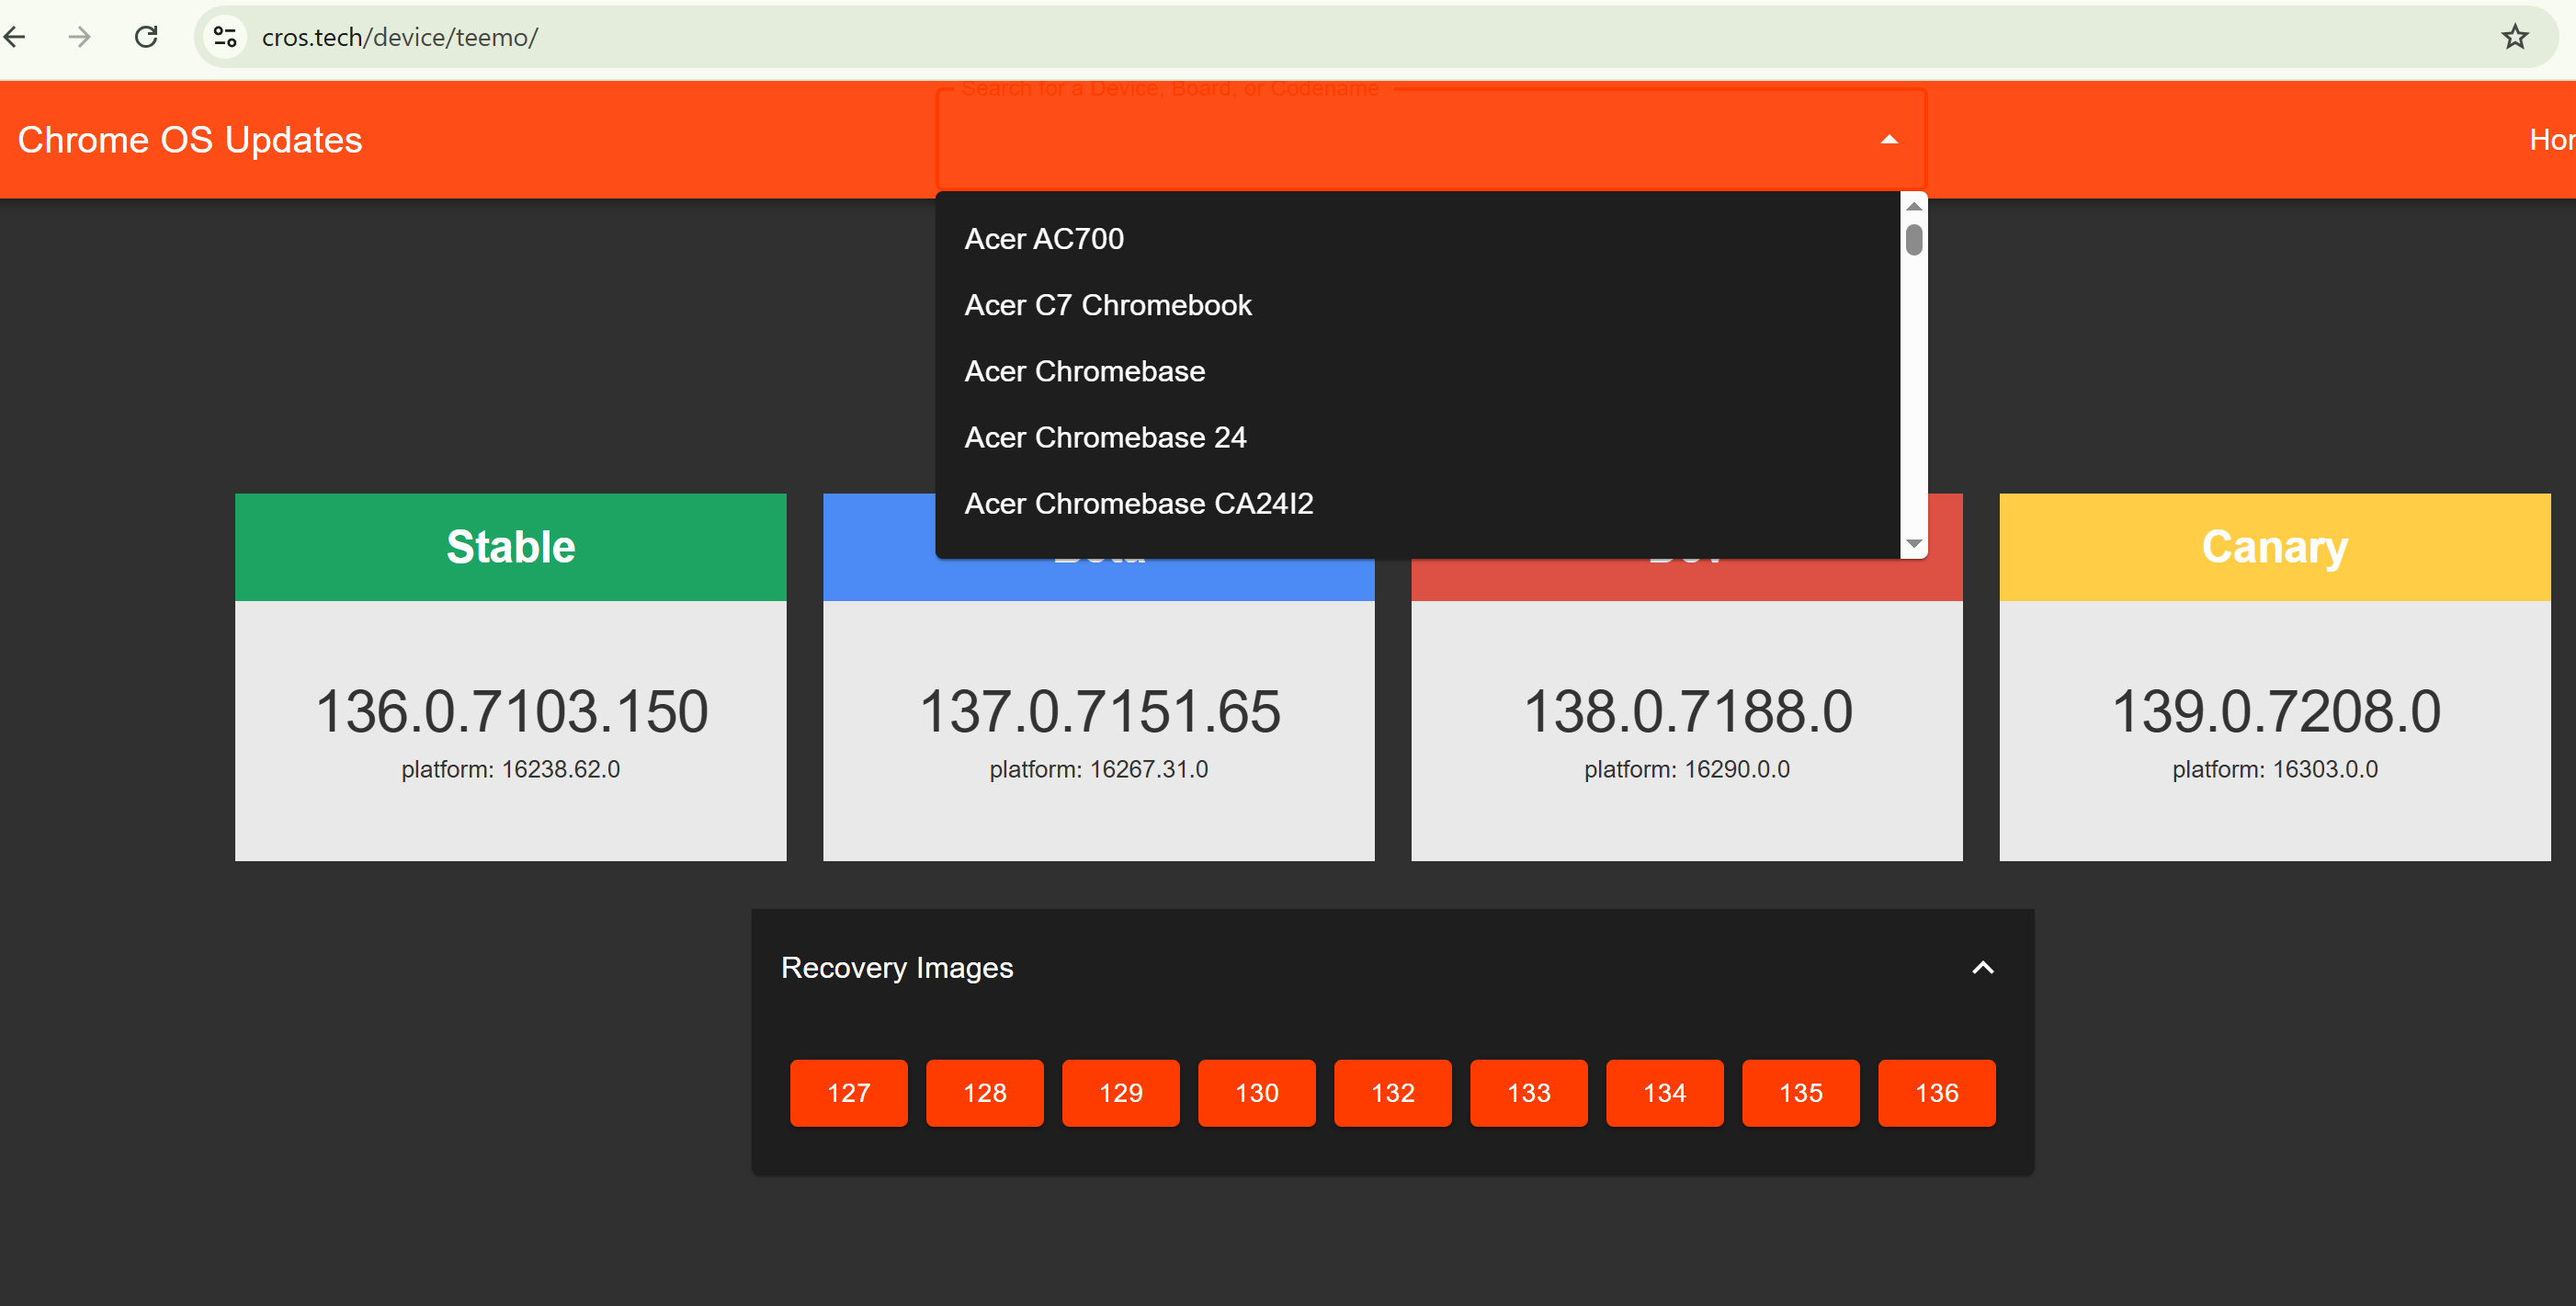Download recovery image 134
2576x1306 pixels.
1665,1093
